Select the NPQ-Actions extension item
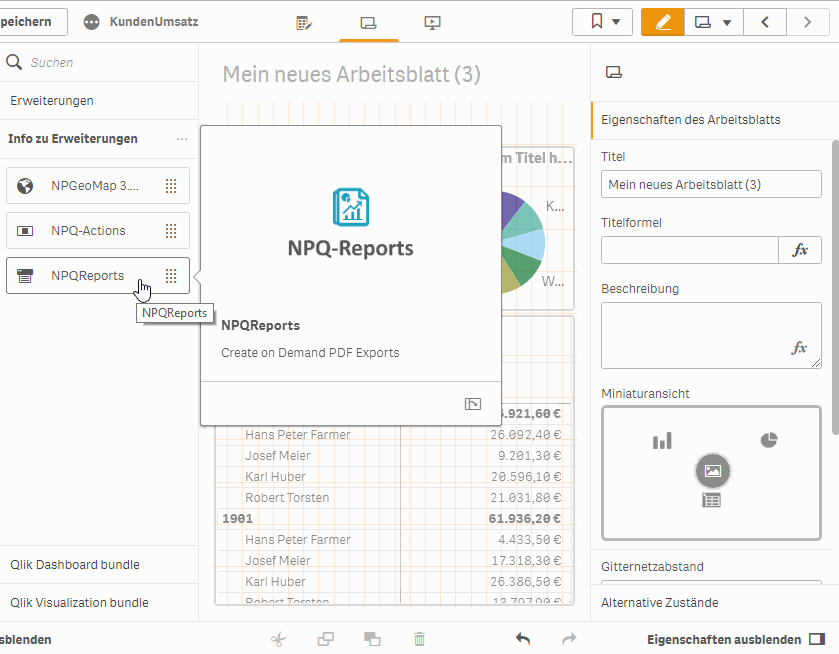 [98, 231]
